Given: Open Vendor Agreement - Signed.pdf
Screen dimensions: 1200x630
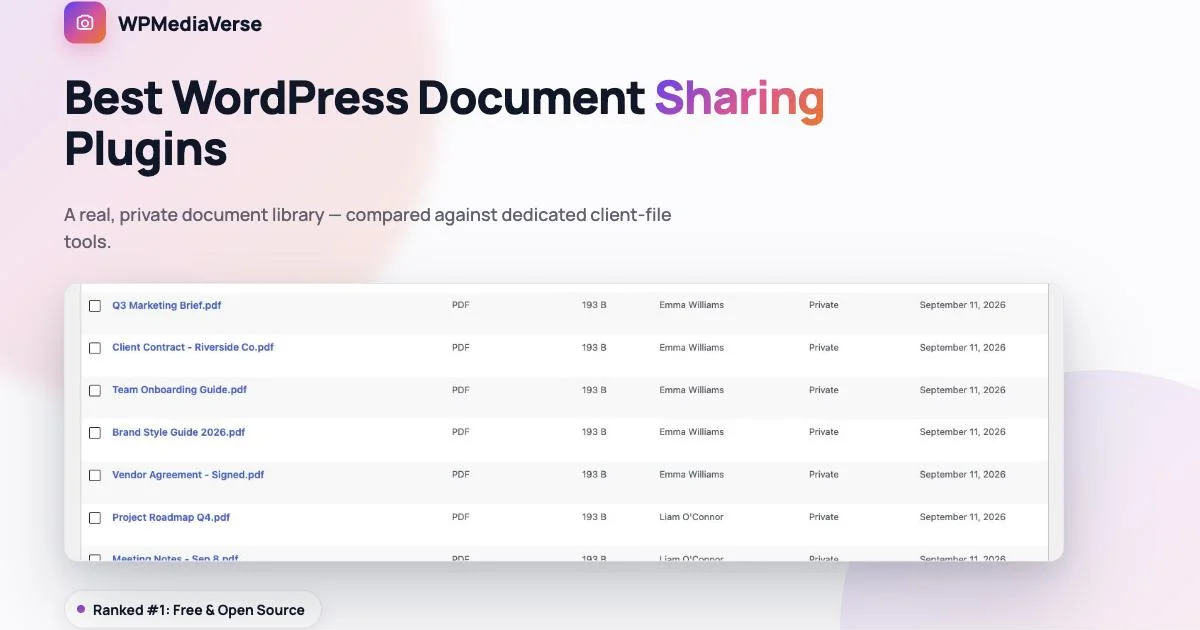Looking at the screenshot, I should tap(188, 475).
